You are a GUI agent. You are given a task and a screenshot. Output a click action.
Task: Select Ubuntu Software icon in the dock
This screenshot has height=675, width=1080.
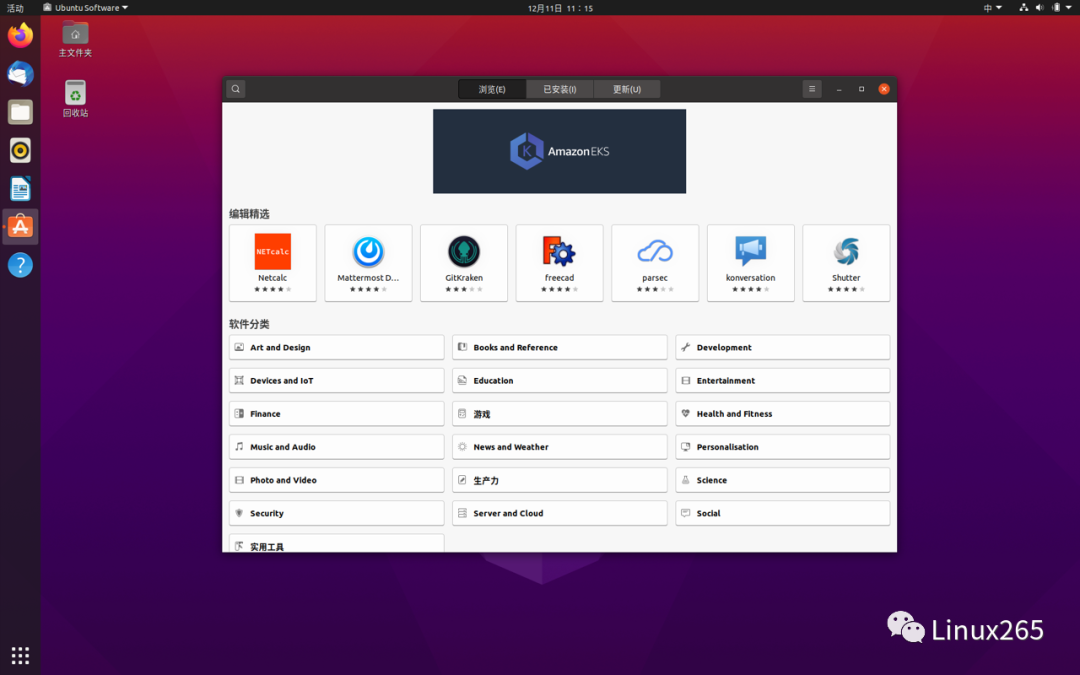click(x=20, y=227)
